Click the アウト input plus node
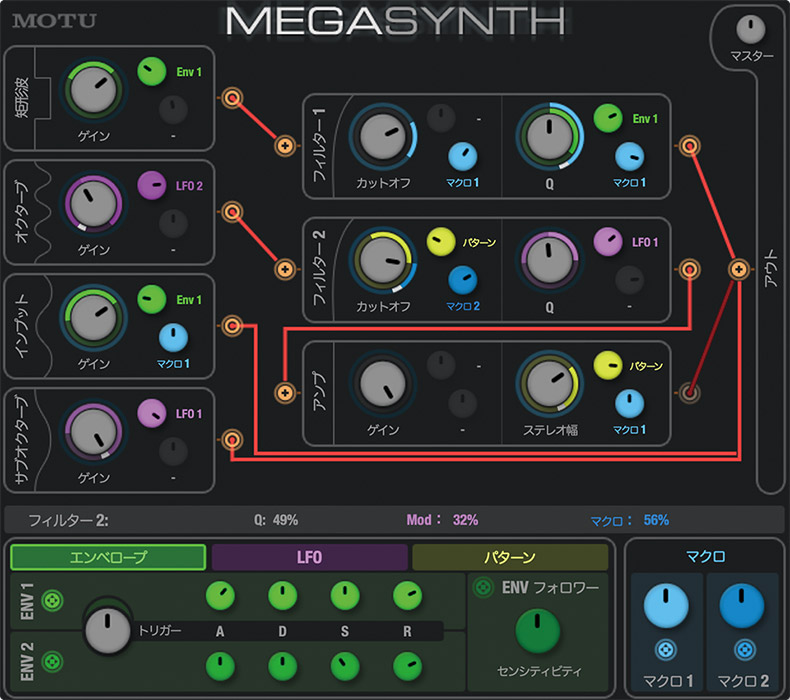 (739, 269)
